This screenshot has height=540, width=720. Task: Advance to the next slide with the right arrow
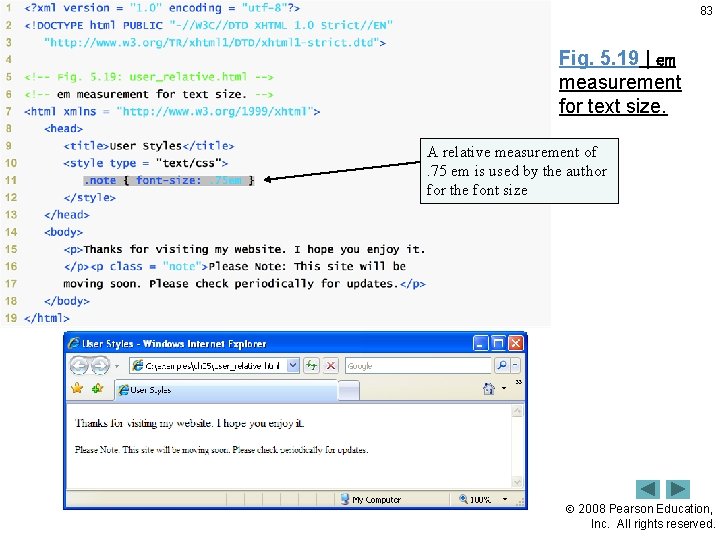click(678, 489)
